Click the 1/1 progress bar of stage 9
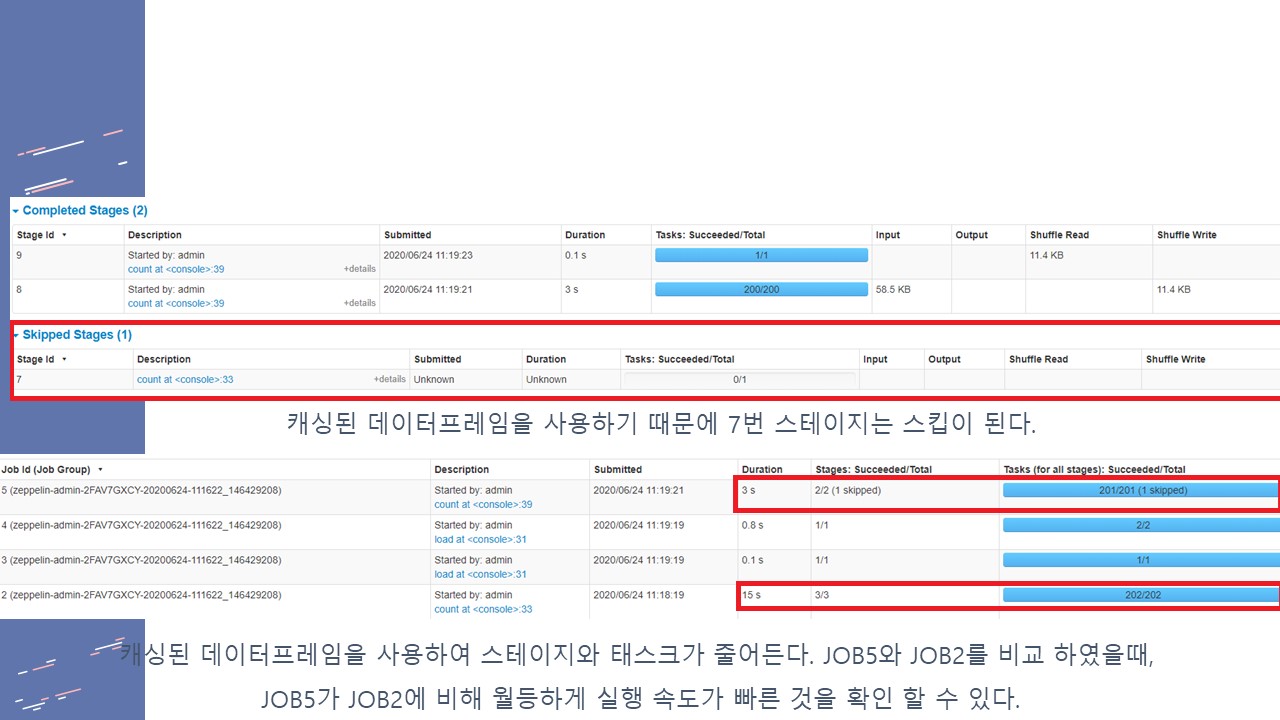This screenshot has height=720, width=1280. pos(761,255)
